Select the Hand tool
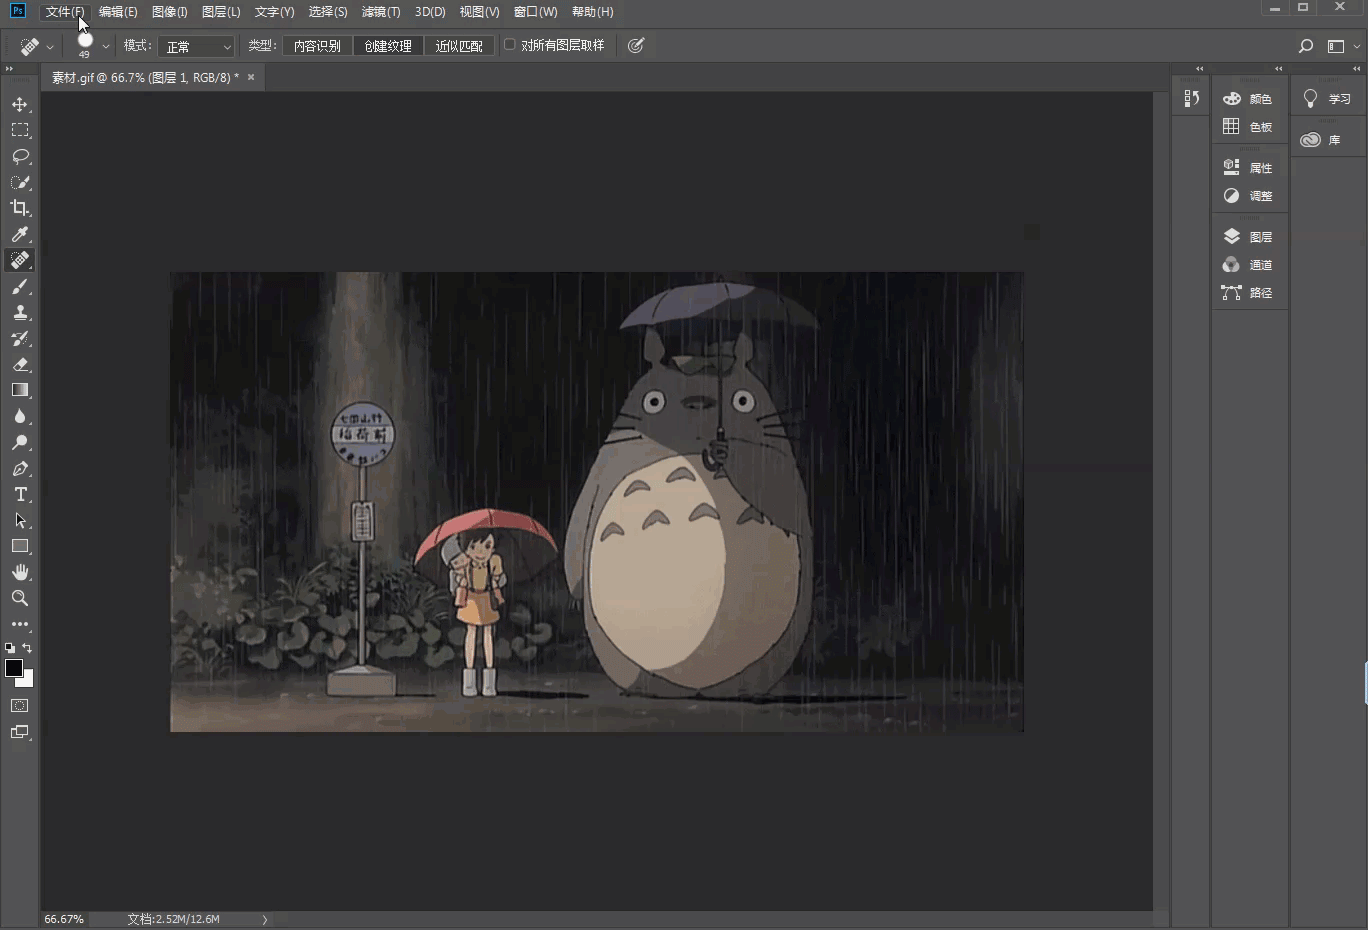1368x930 pixels. 20,572
